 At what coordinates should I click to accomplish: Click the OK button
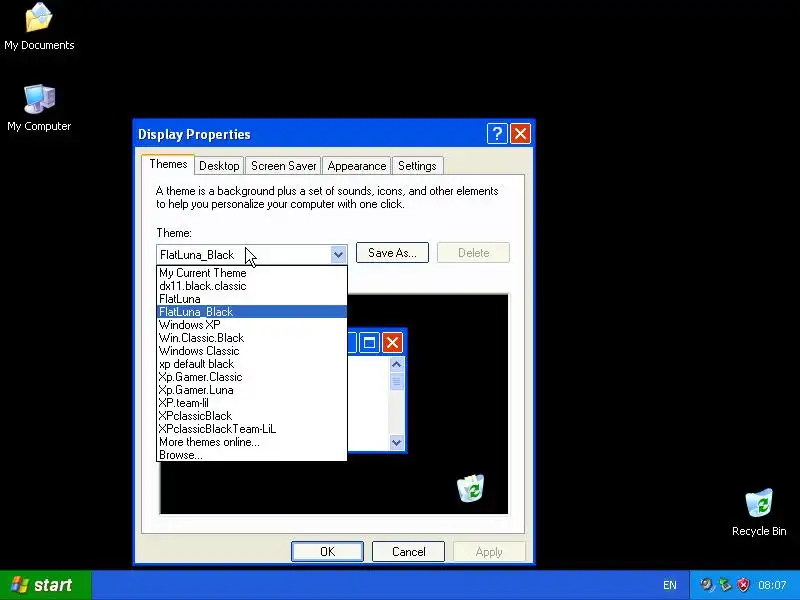(328, 552)
